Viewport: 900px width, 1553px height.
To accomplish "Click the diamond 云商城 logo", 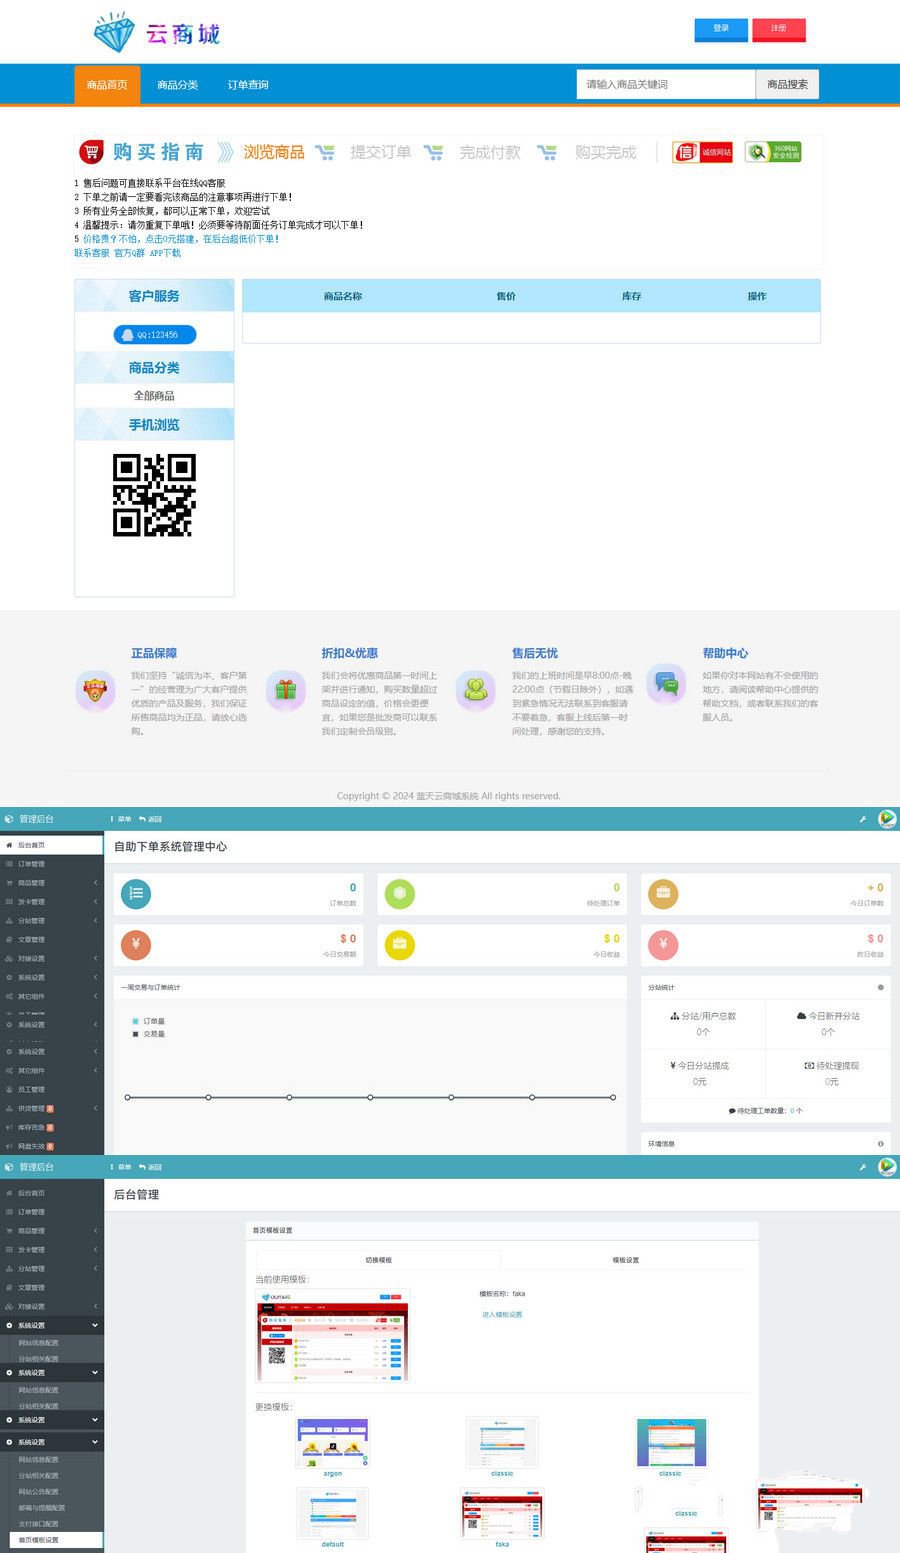I will pyautogui.click(x=156, y=33).
